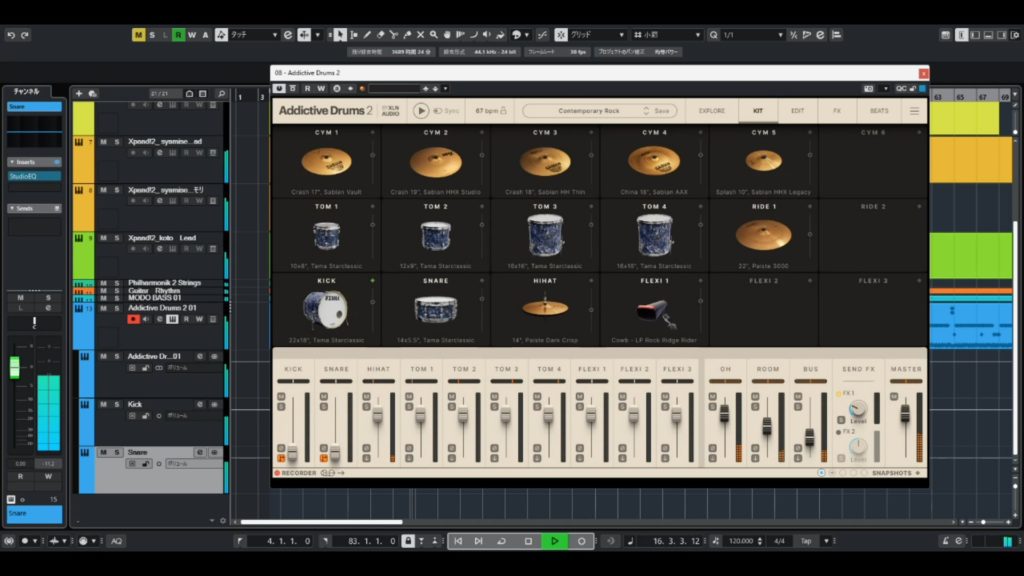Click the Addictive Drums preview play icon
1024x576 pixels.
tap(421, 111)
